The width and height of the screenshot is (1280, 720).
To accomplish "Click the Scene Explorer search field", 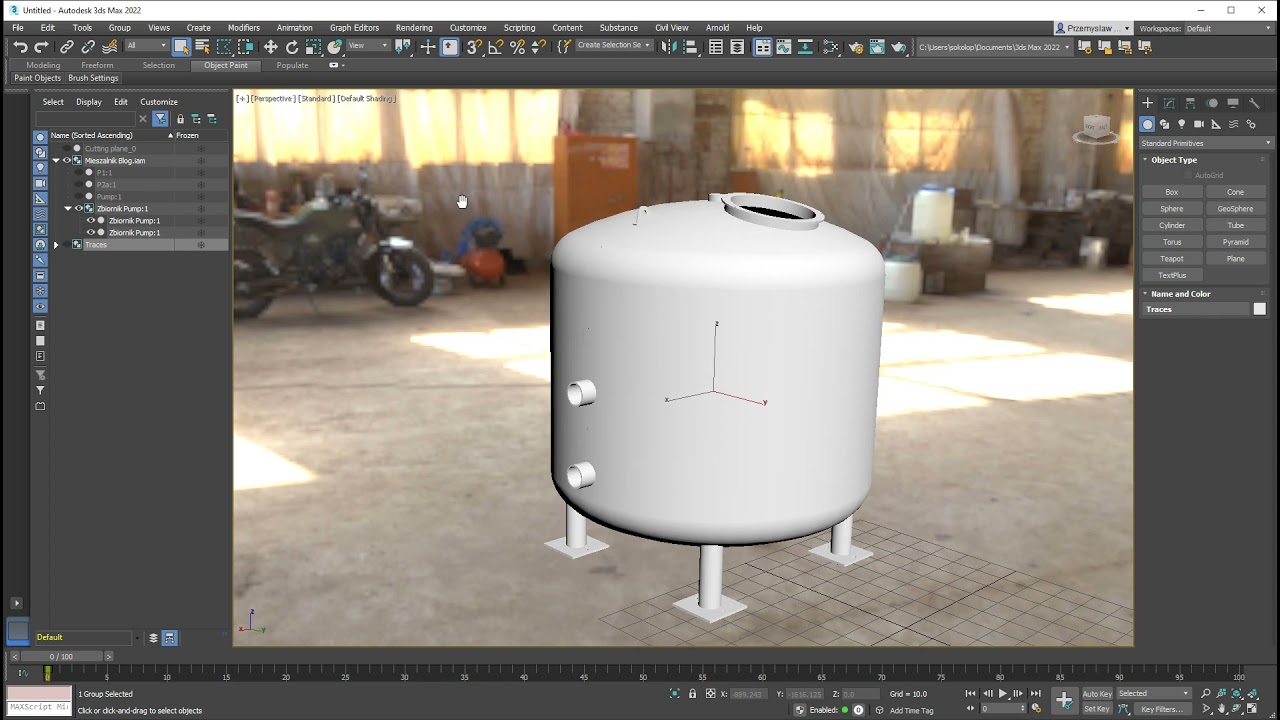I will 85,119.
